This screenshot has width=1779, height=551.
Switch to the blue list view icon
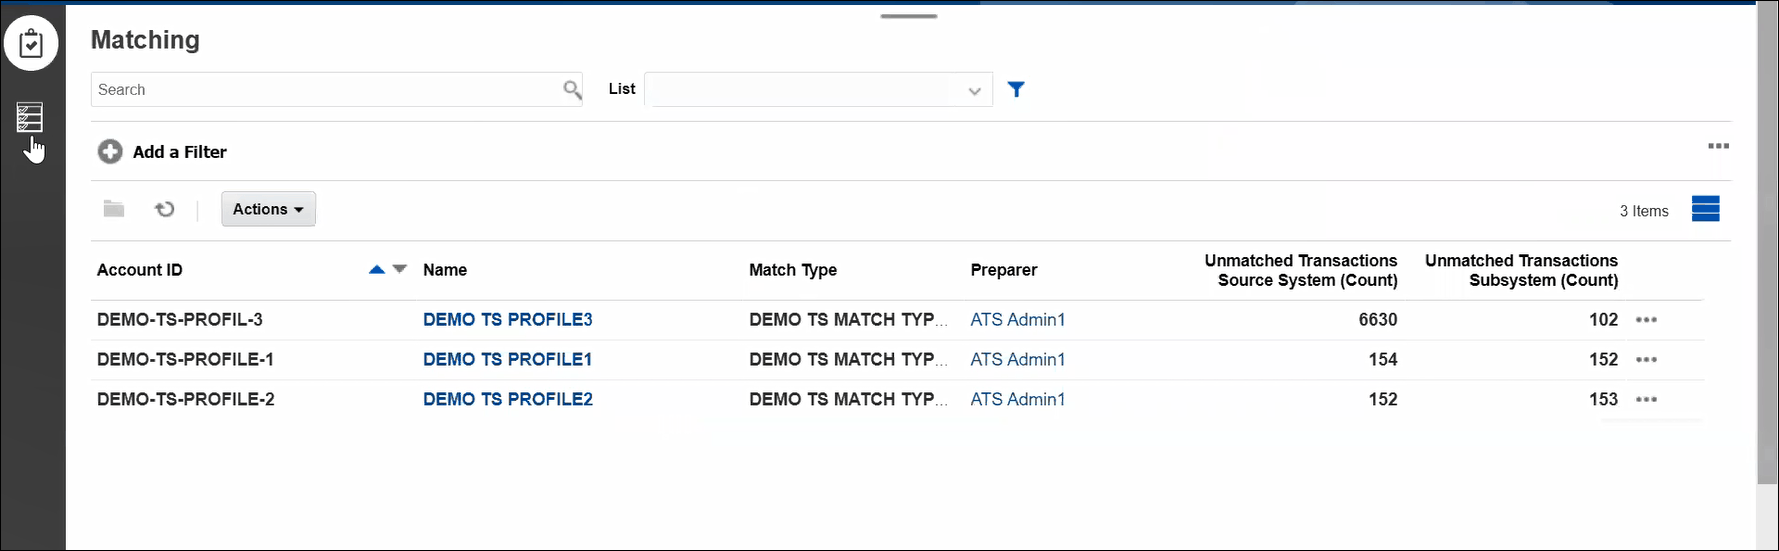(1705, 209)
